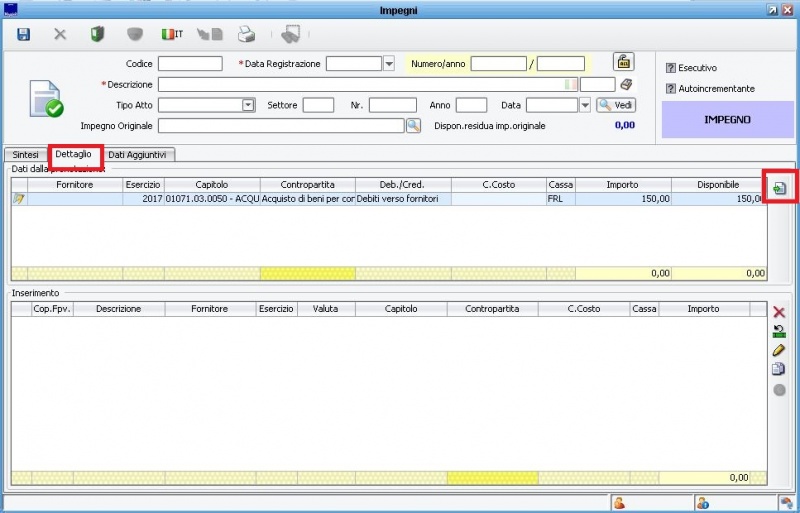Image resolution: width=800 pixels, height=513 pixels.
Task: Click magnifier icon next to Impegno Originale
Action: 413,126
